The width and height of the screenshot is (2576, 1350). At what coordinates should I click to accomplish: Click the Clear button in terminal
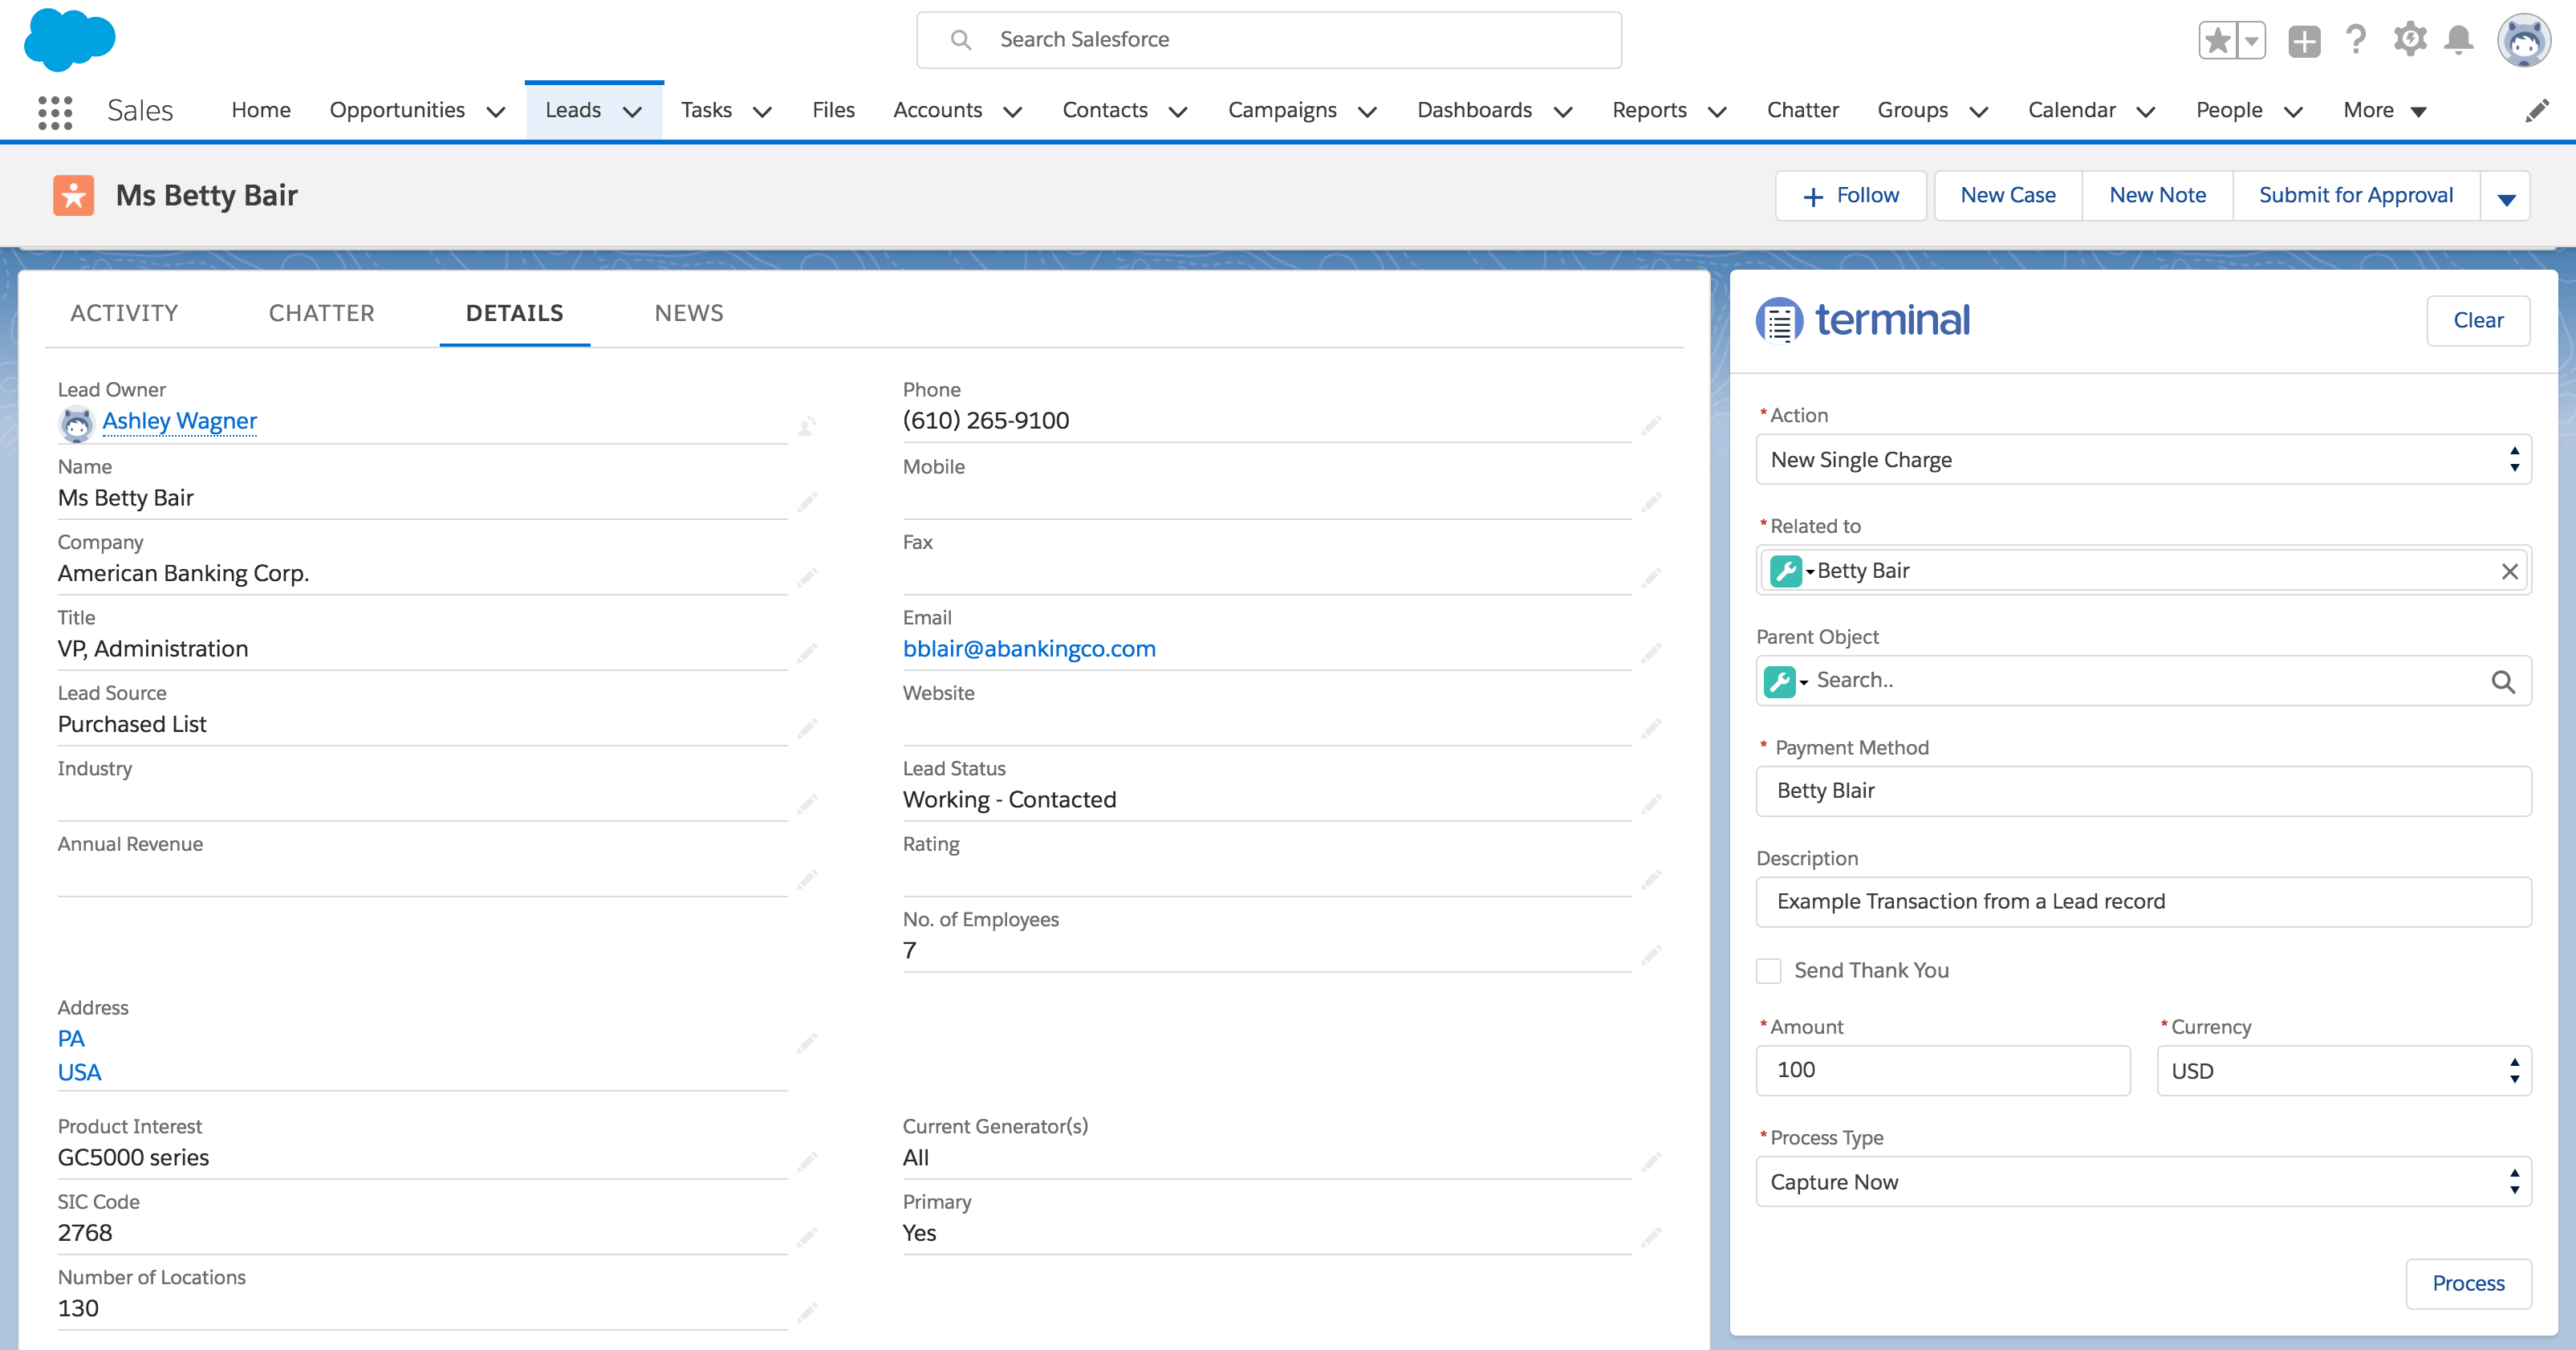(x=2478, y=321)
